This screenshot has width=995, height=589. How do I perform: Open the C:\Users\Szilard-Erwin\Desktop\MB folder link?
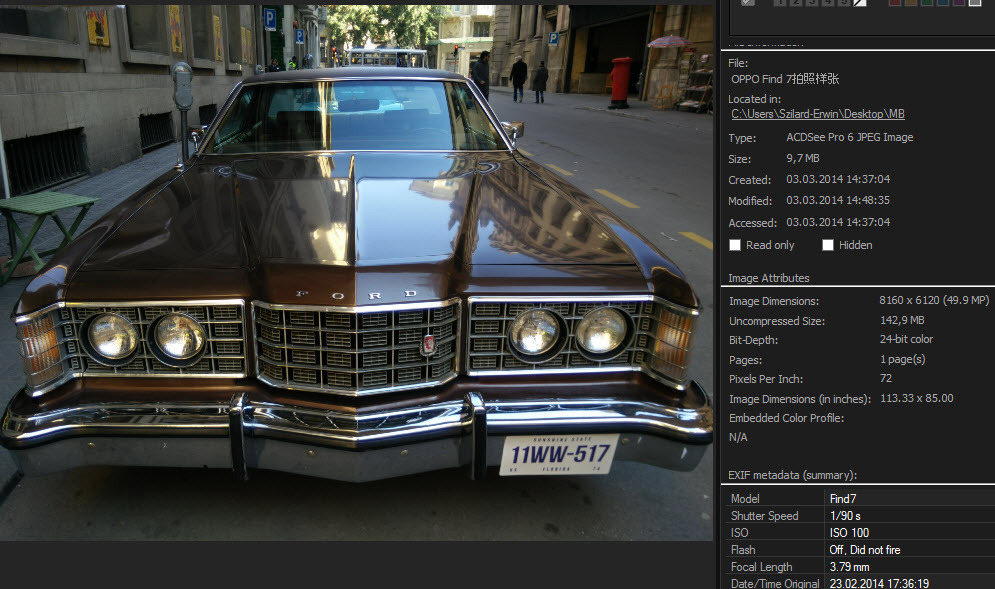817,114
